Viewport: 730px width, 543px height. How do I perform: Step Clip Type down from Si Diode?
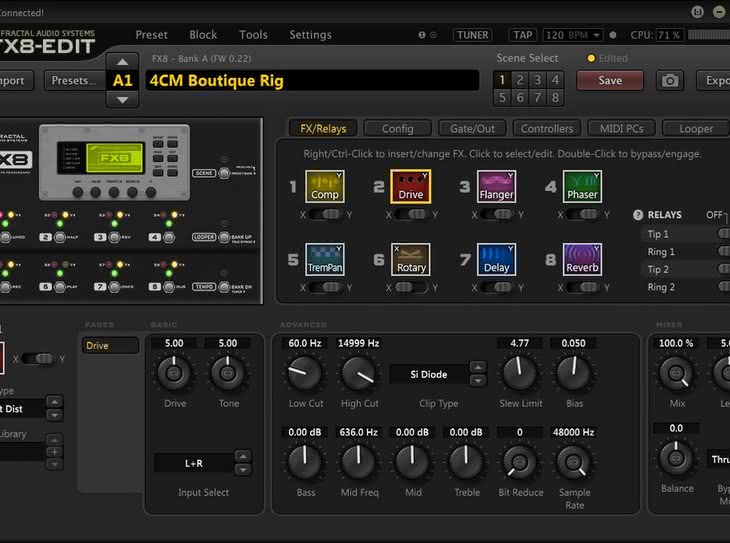[x=478, y=381]
